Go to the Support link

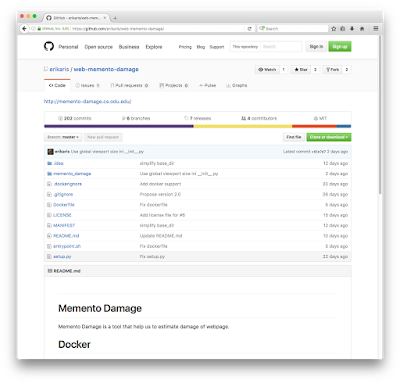217,47
